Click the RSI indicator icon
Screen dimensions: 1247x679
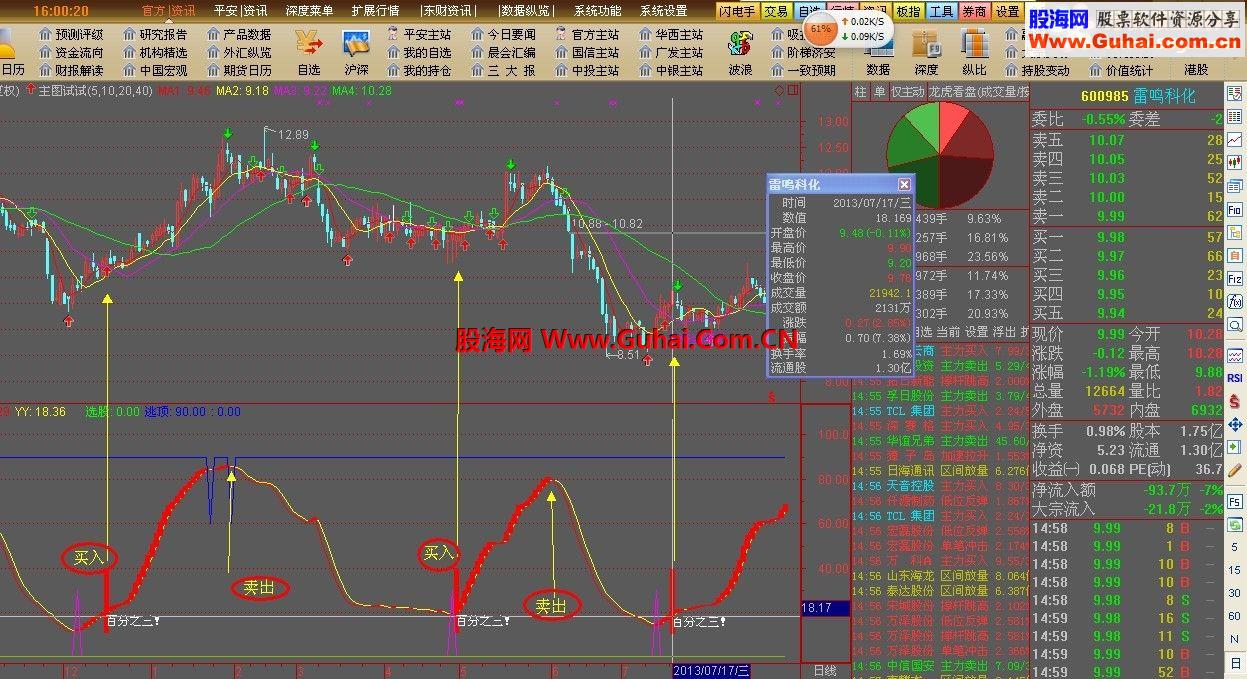point(1233,377)
